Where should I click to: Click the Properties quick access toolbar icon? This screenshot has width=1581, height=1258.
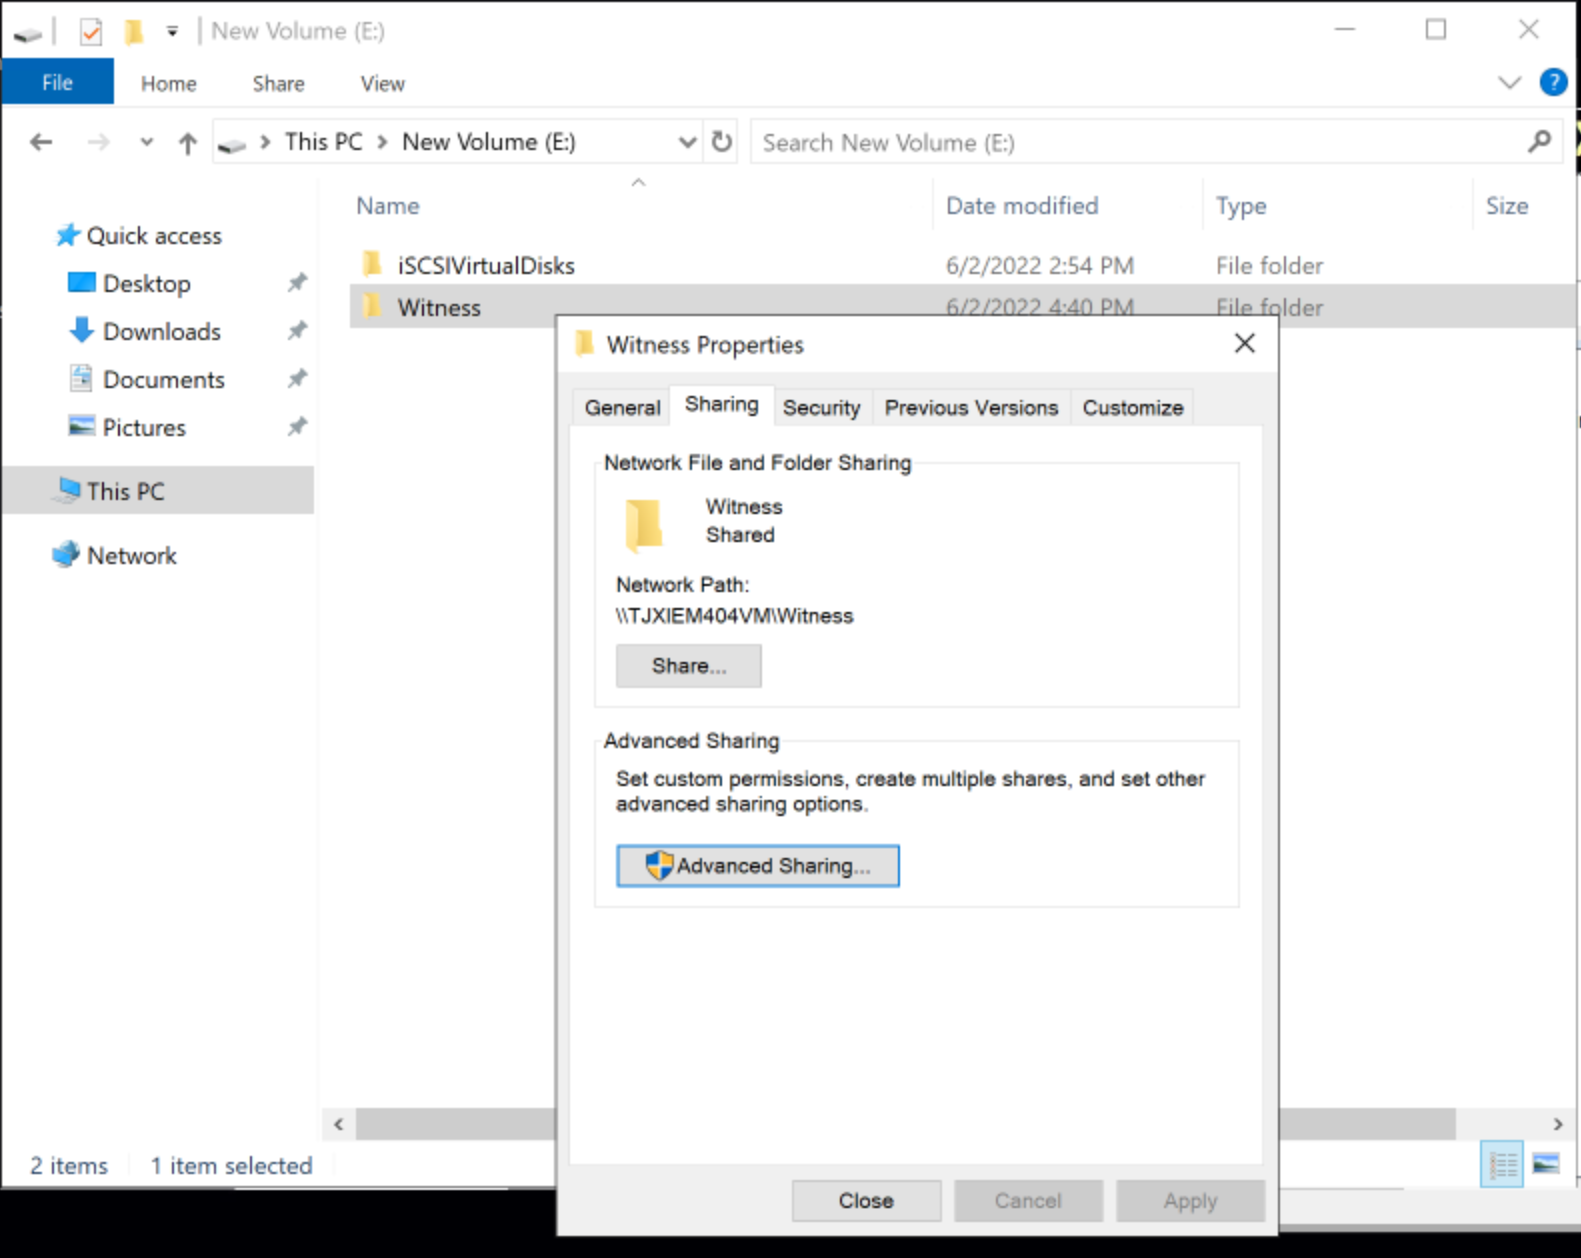[91, 32]
